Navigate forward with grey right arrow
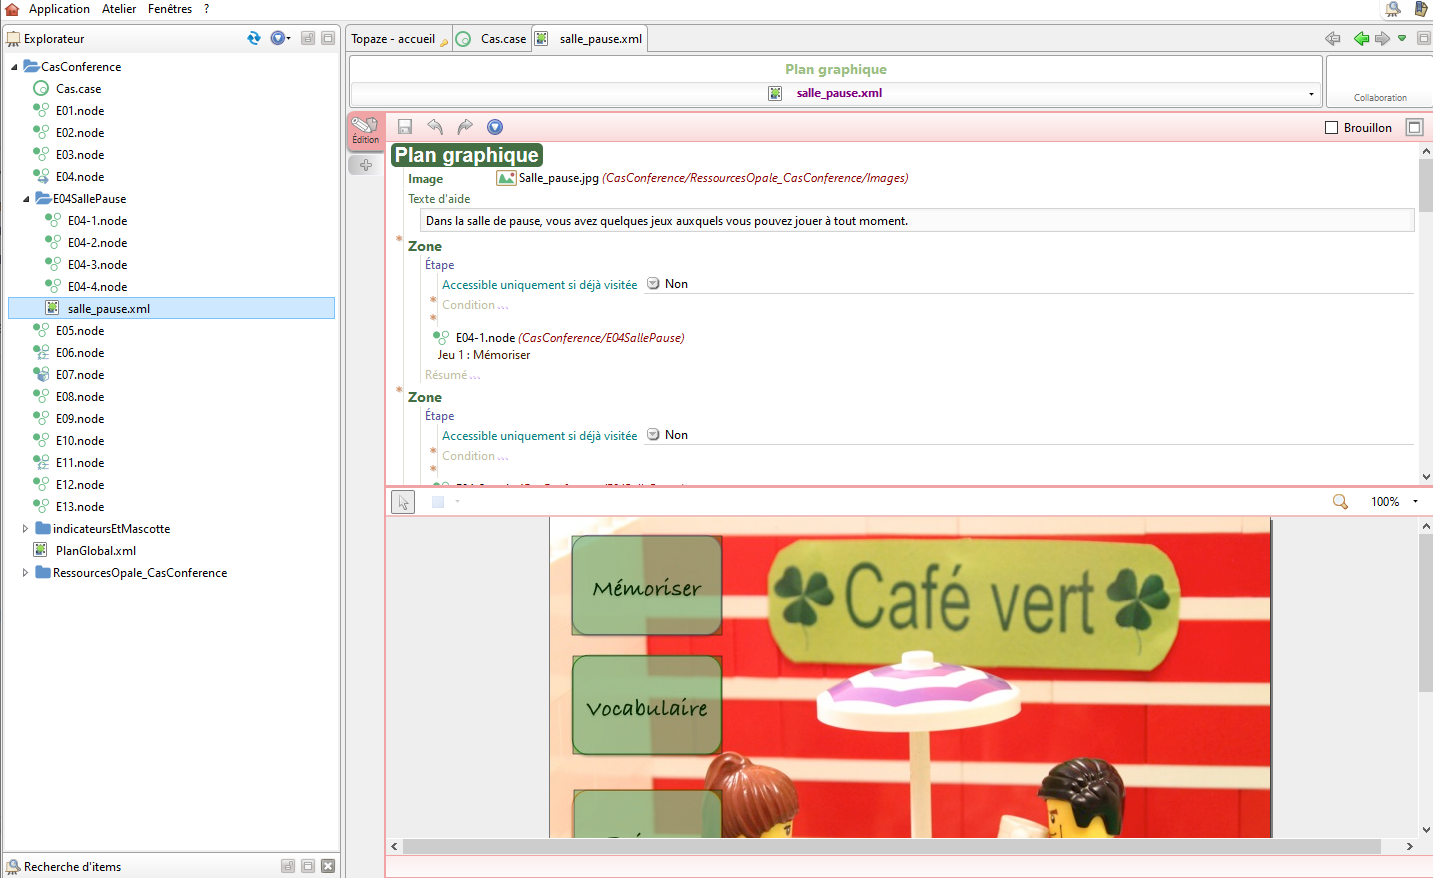The image size is (1433, 878). 1382,38
